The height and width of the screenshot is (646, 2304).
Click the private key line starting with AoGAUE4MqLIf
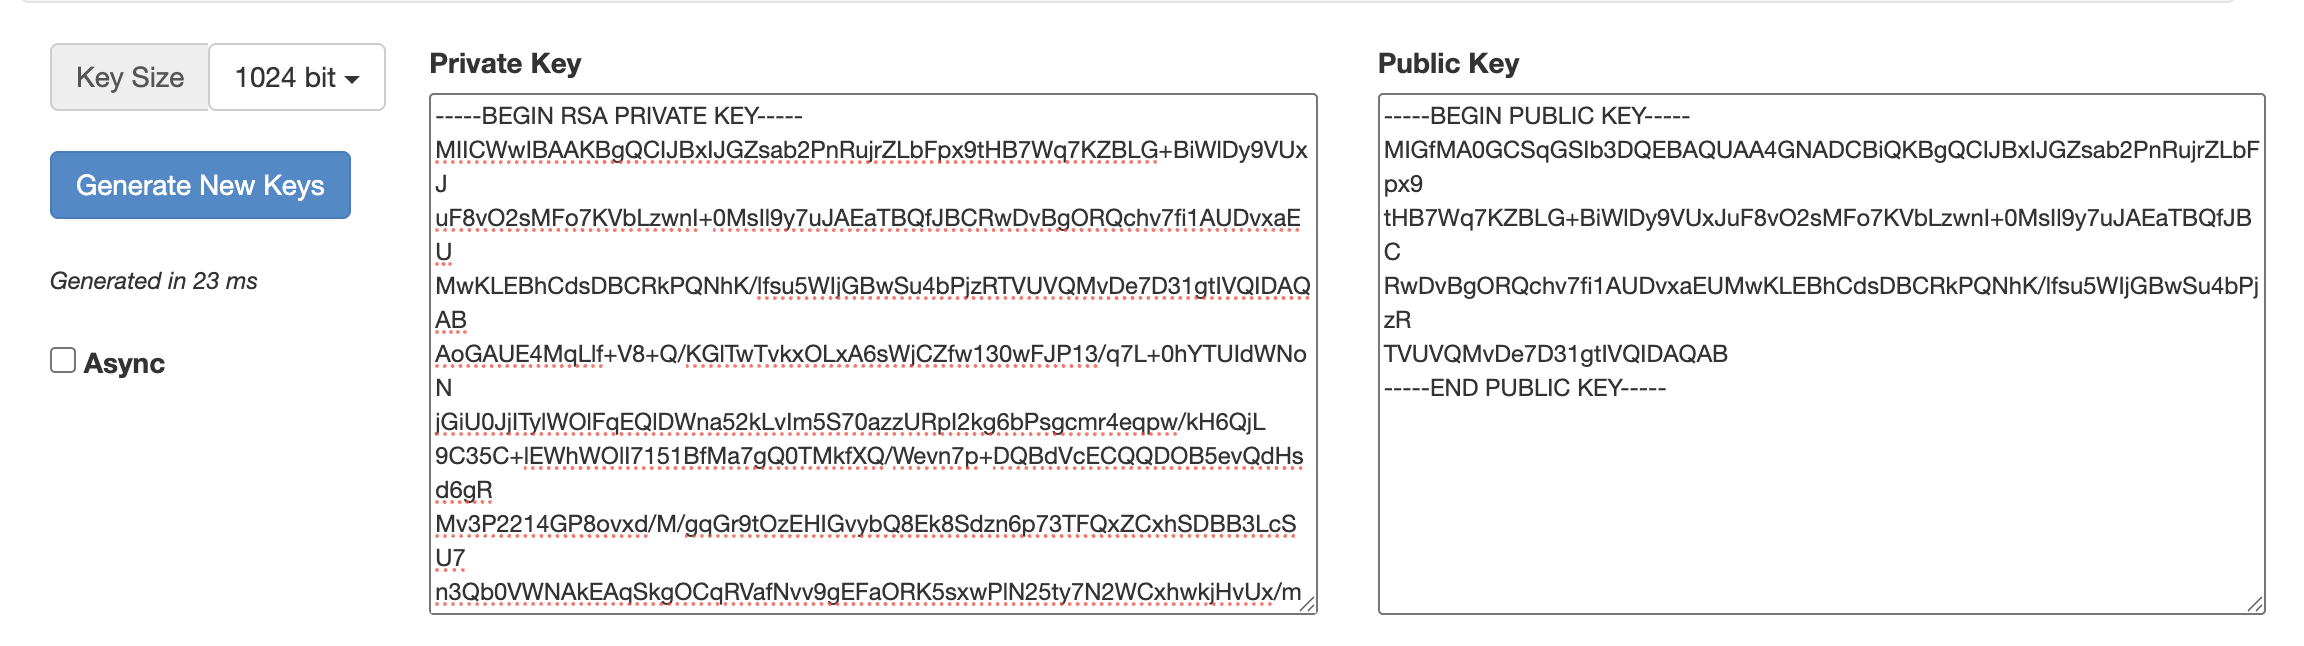[870, 354]
